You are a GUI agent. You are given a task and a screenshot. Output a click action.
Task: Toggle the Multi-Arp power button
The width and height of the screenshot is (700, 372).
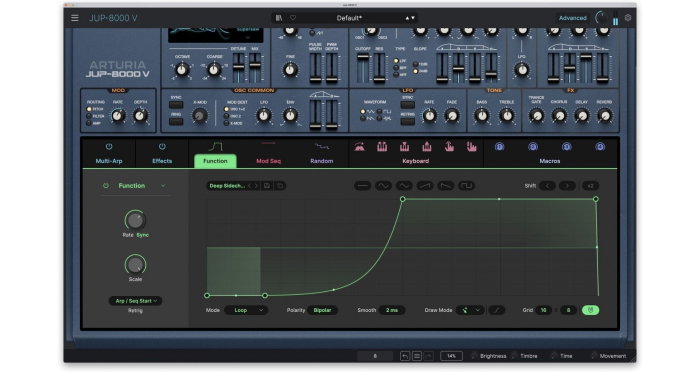point(109,146)
